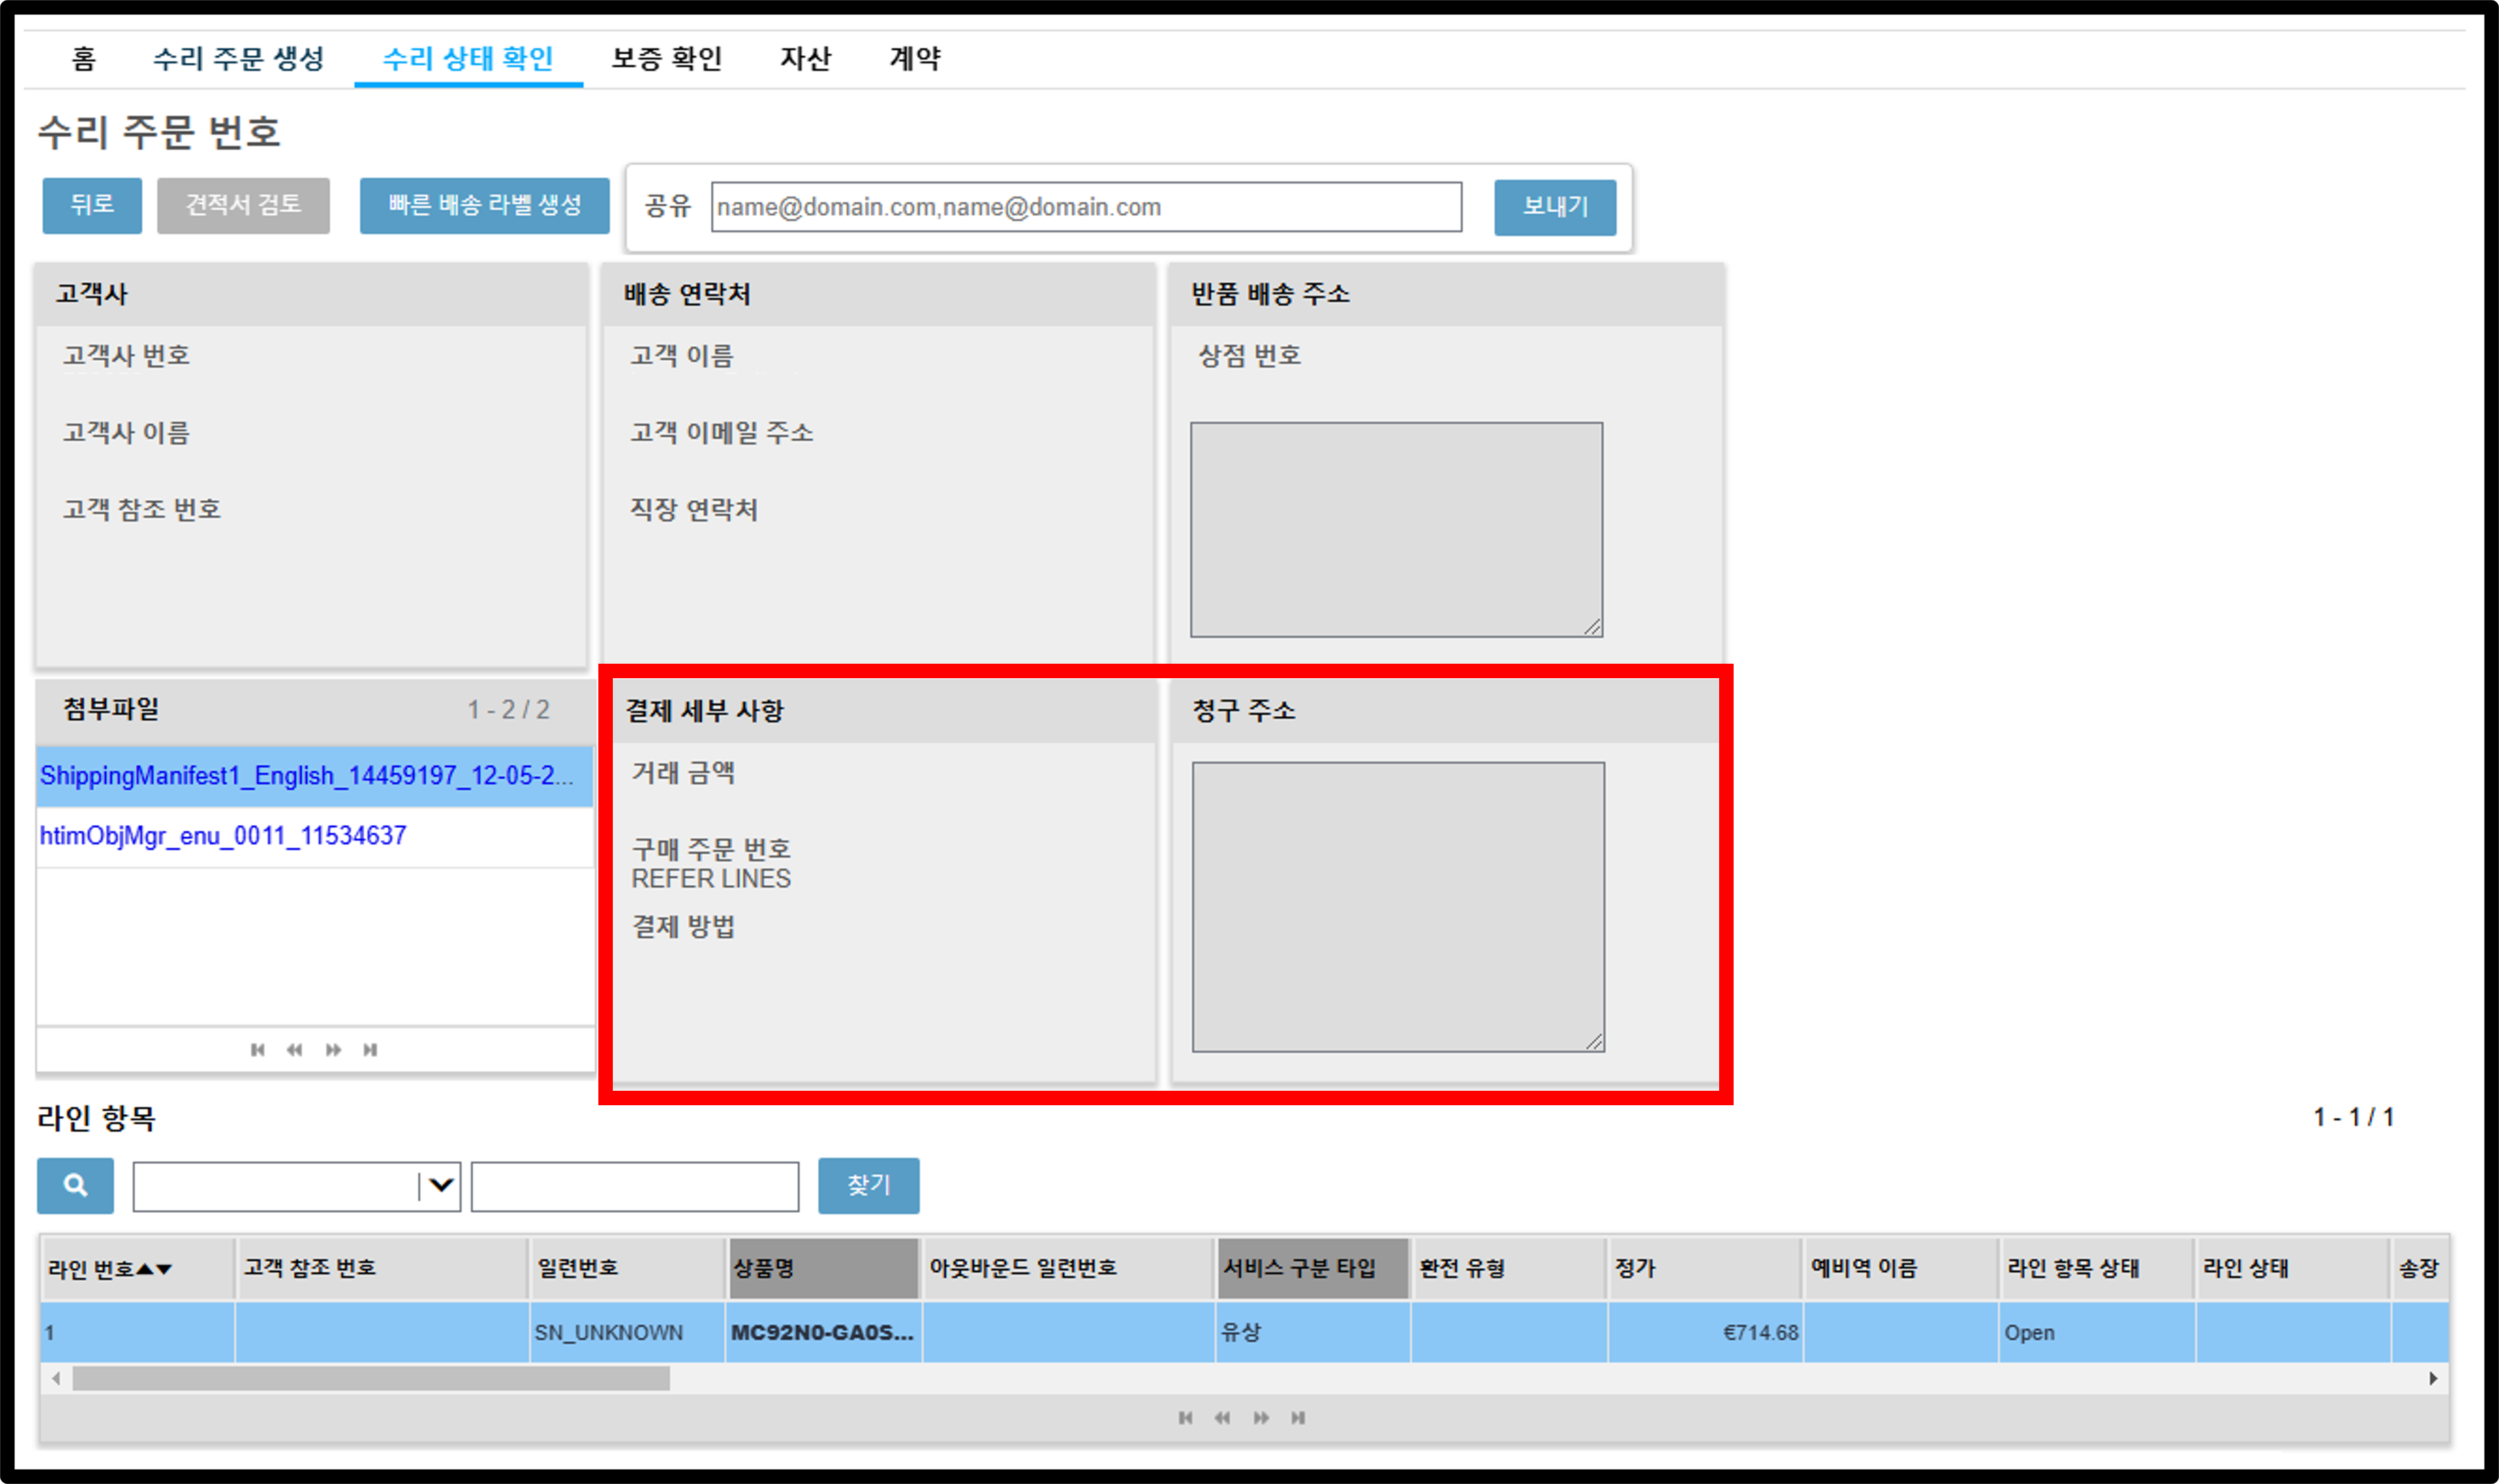Go to next page of attachments
Screen dimensions: 2499x1484
tap(333, 1049)
